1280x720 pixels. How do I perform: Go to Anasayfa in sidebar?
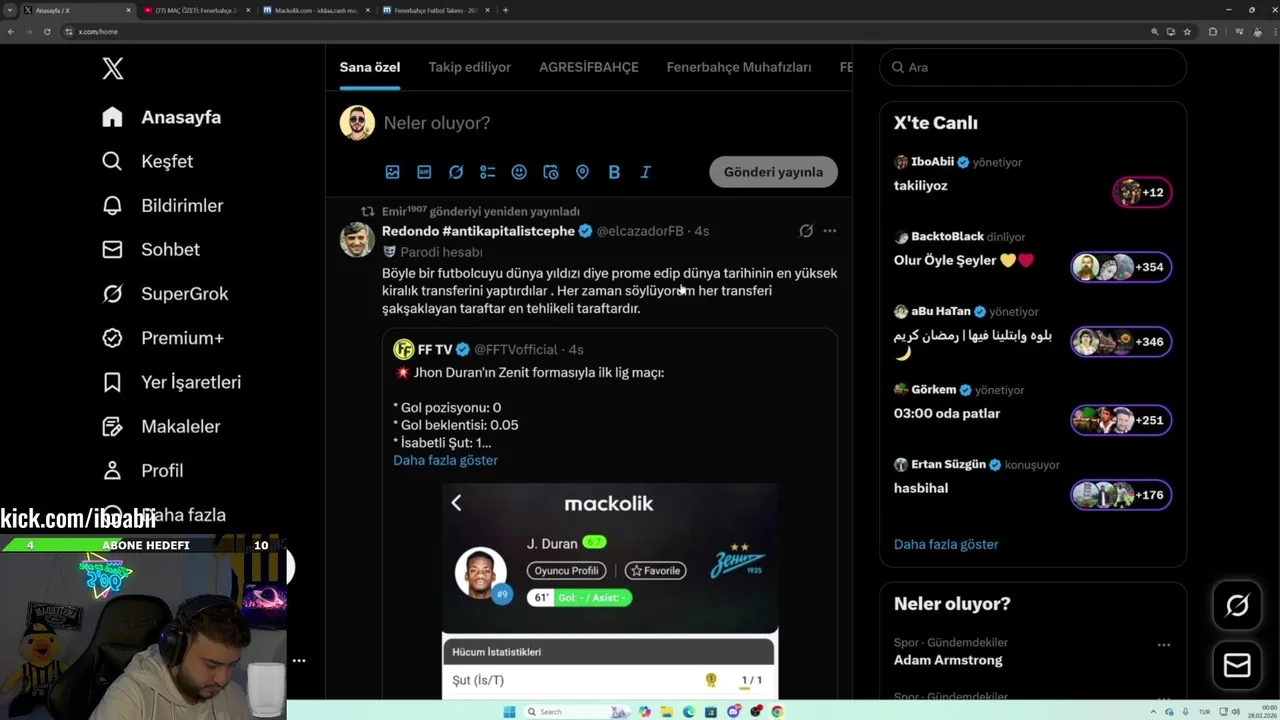[161, 117]
